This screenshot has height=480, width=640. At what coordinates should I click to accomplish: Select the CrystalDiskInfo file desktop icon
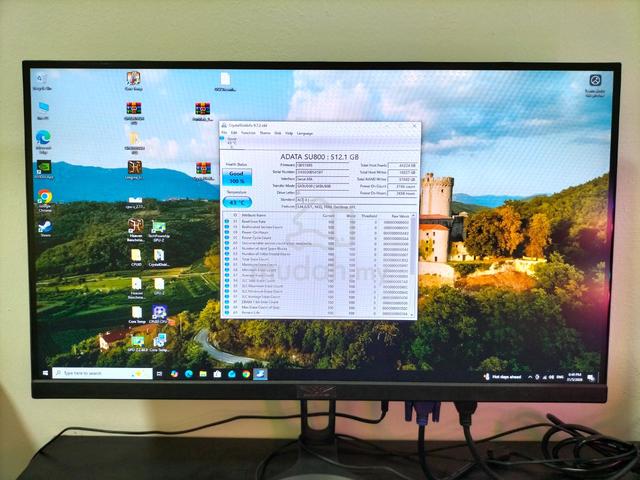tap(159, 258)
